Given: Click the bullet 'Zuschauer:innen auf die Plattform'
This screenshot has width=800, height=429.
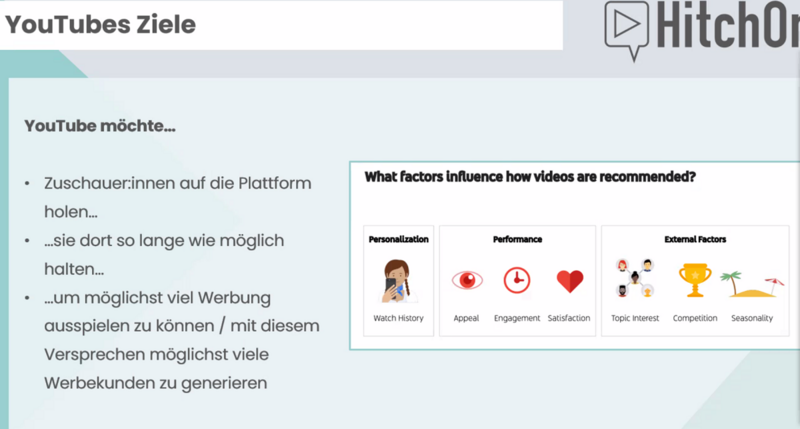Looking at the screenshot, I should (x=178, y=184).
